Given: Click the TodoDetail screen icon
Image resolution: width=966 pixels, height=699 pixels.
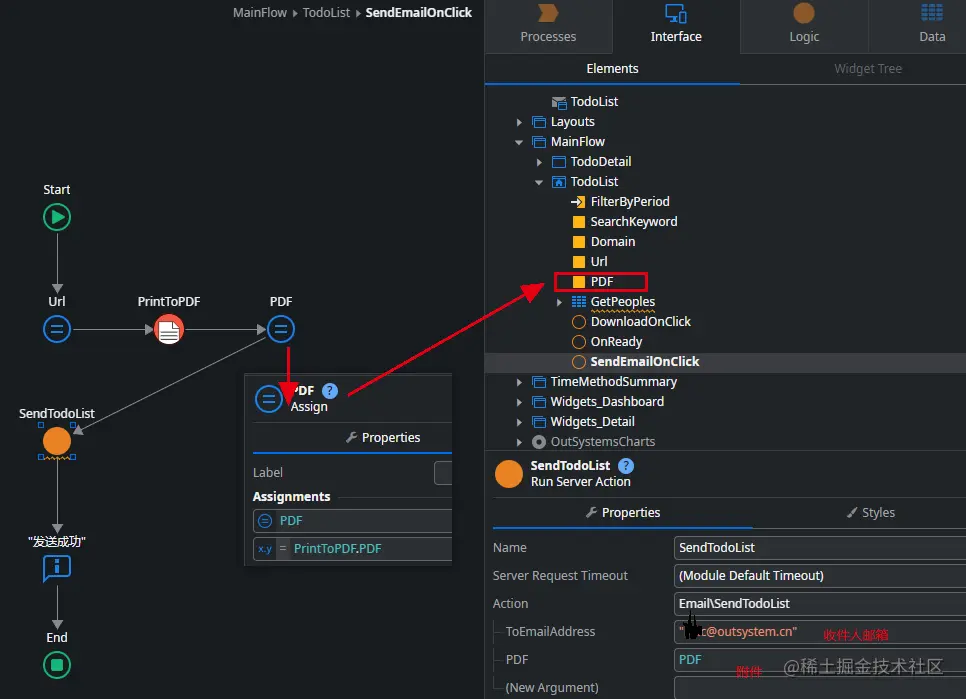Looking at the screenshot, I should (x=559, y=162).
